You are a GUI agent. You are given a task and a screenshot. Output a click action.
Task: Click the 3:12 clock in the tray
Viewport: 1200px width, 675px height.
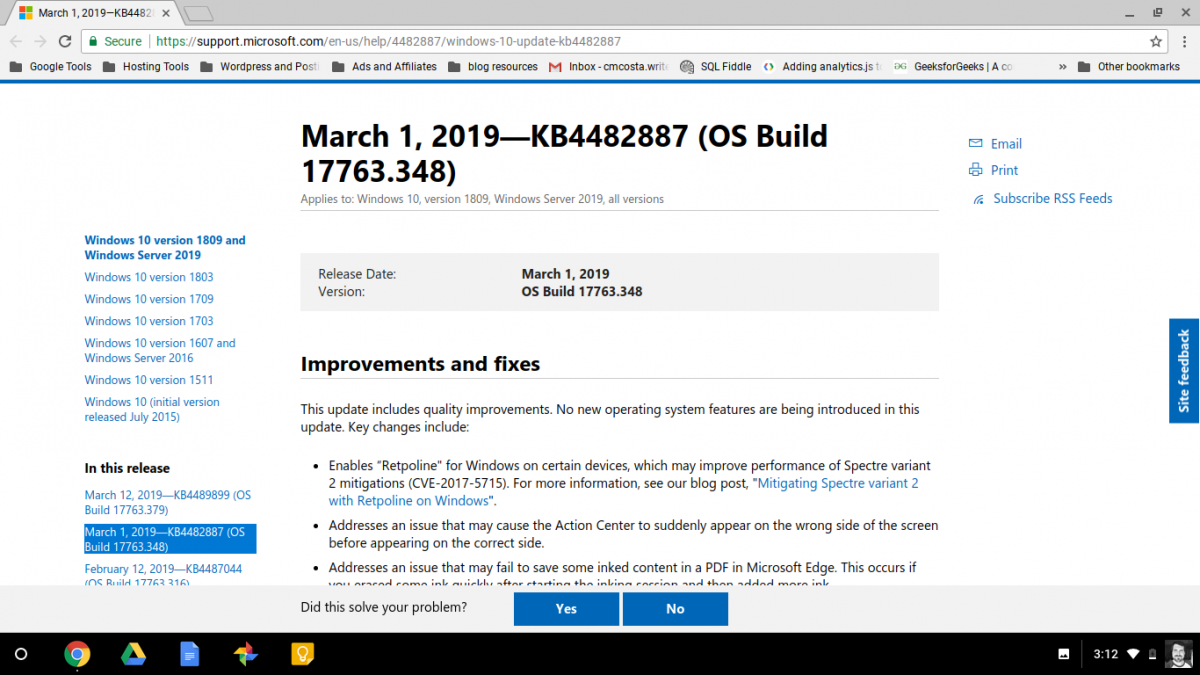(1105, 655)
